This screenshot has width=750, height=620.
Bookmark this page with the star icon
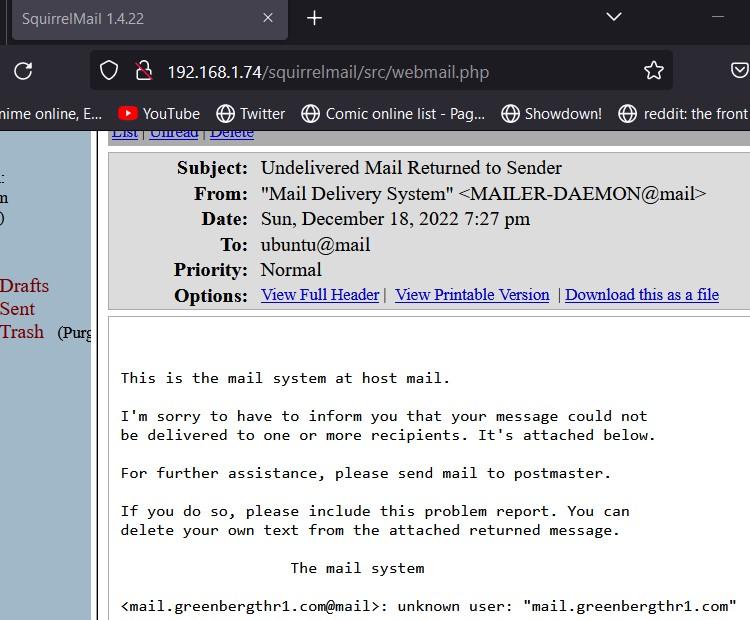tap(653, 71)
